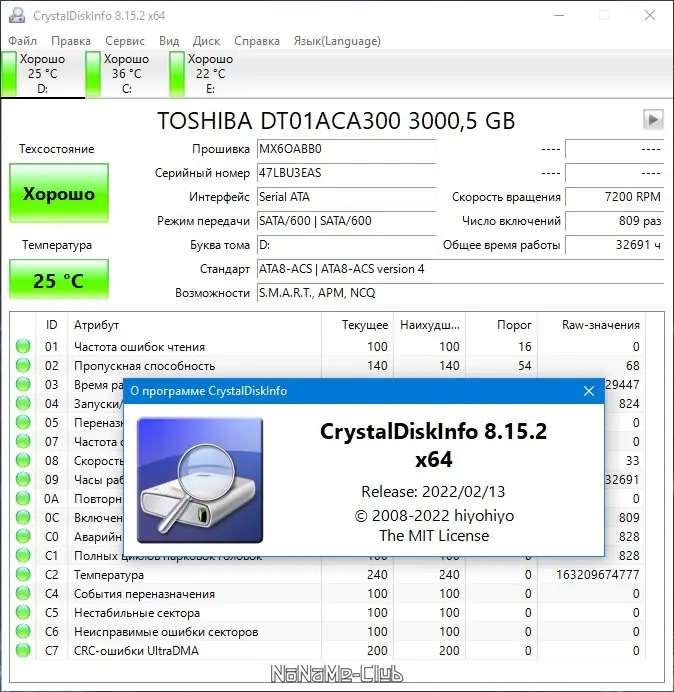Click status circle for attribute 0A
Screen dimensions: 674x692
(23, 498)
